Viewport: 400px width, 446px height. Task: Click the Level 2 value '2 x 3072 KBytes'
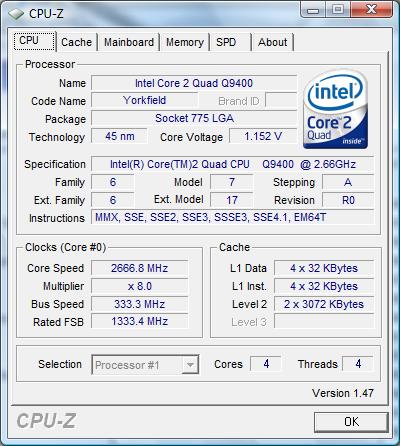[324, 304]
